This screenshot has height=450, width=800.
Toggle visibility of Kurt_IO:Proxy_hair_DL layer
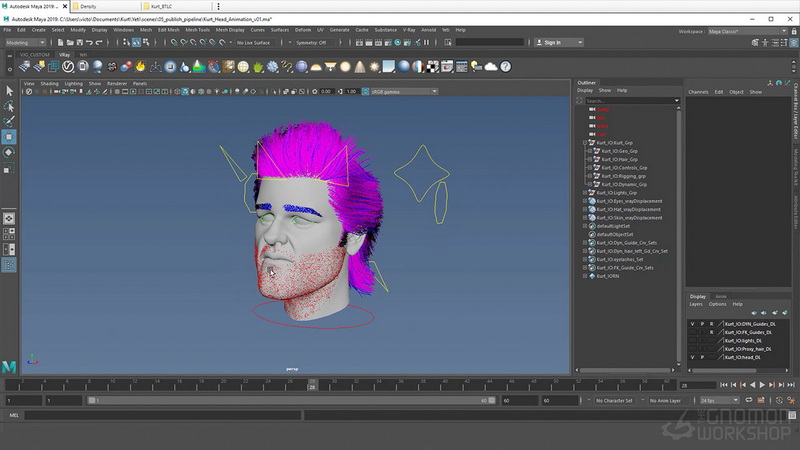692,349
